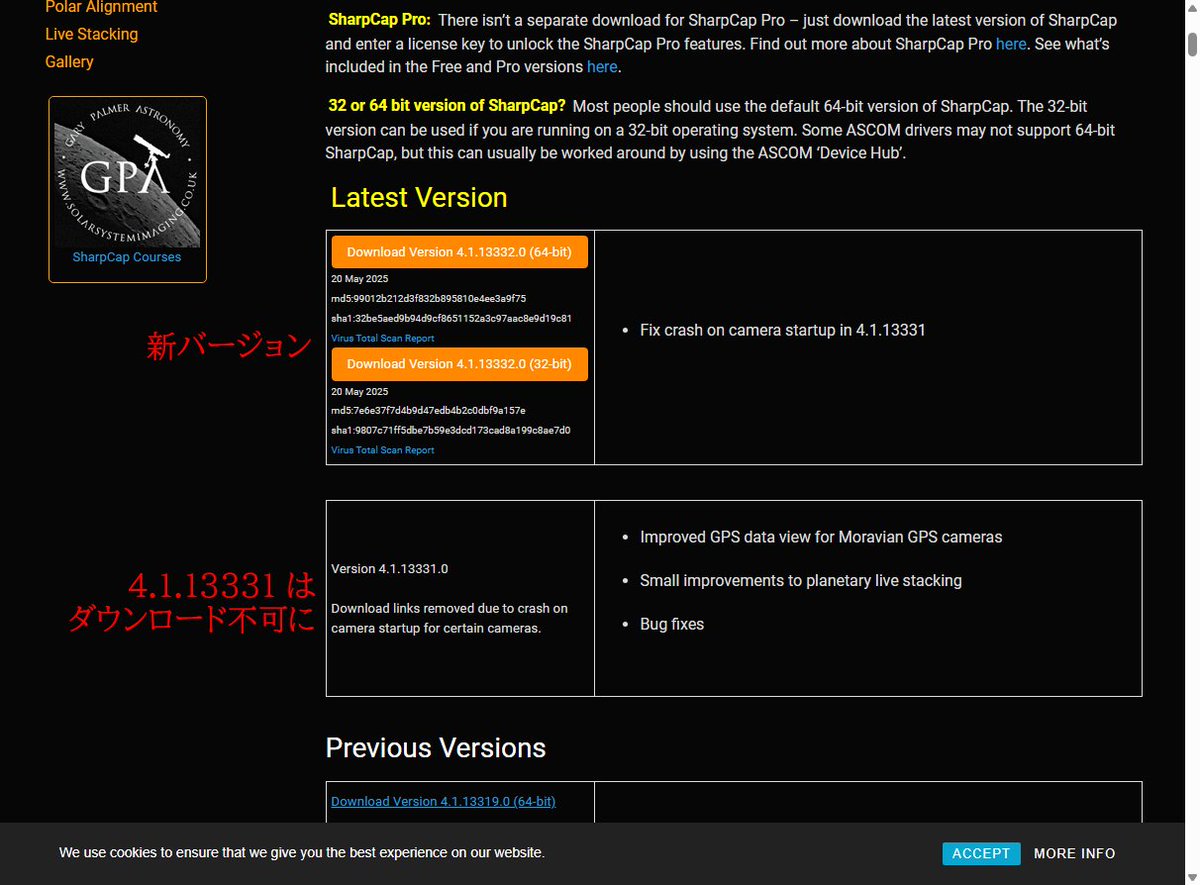Click the Previous Versions section heading
Image resolution: width=1200 pixels, height=885 pixels.
click(435, 747)
